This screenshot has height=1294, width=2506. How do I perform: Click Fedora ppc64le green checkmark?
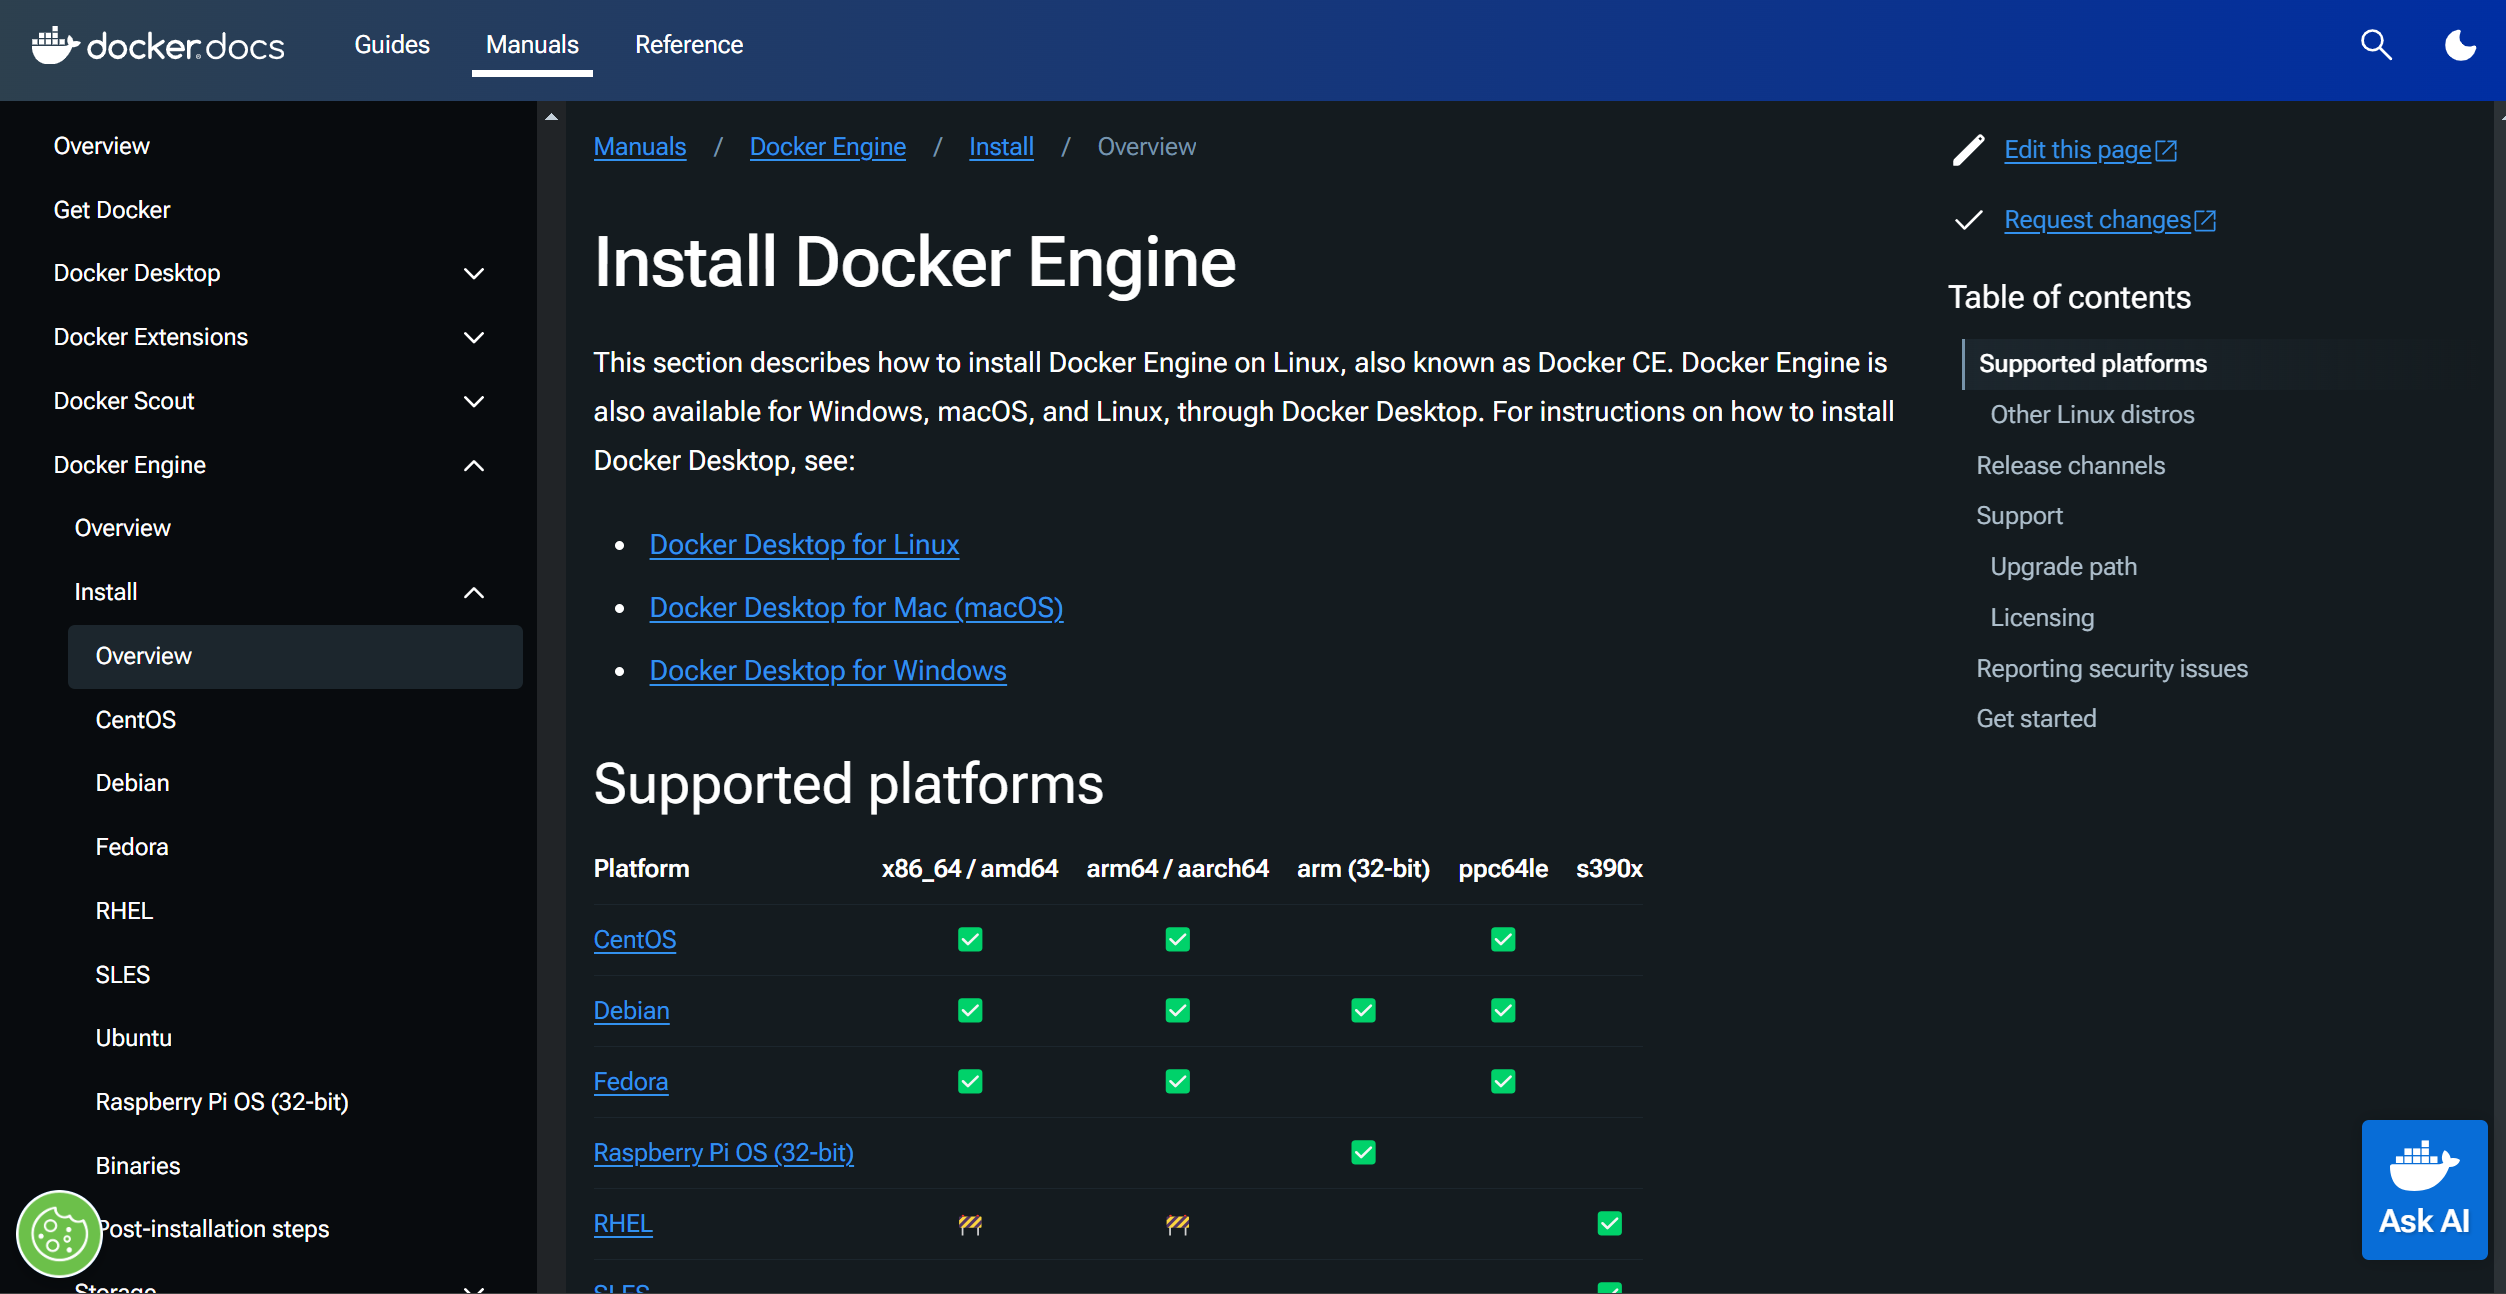tap(1503, 1081)
